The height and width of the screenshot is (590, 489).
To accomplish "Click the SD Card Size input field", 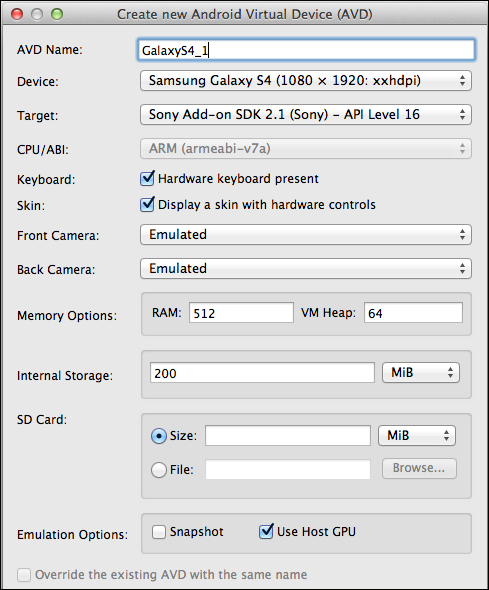I will pyautogui.click(x=288, y=436).
